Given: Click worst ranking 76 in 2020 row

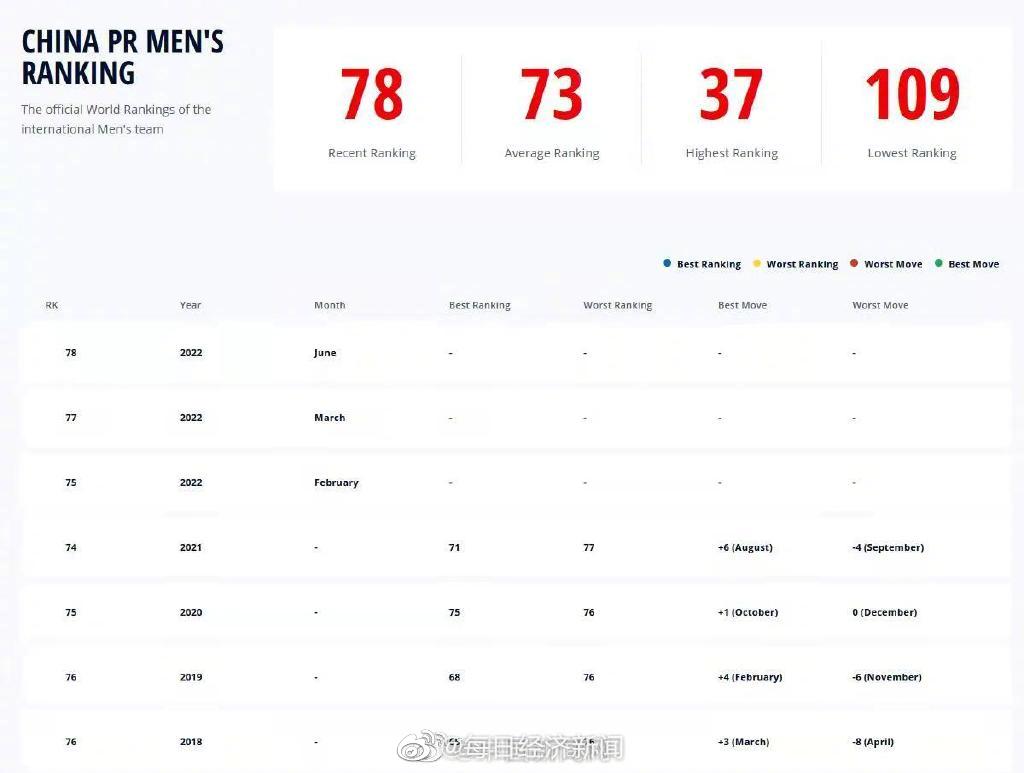Looking at the screenshot, I should pyautogui.click(x=588, y=612).
